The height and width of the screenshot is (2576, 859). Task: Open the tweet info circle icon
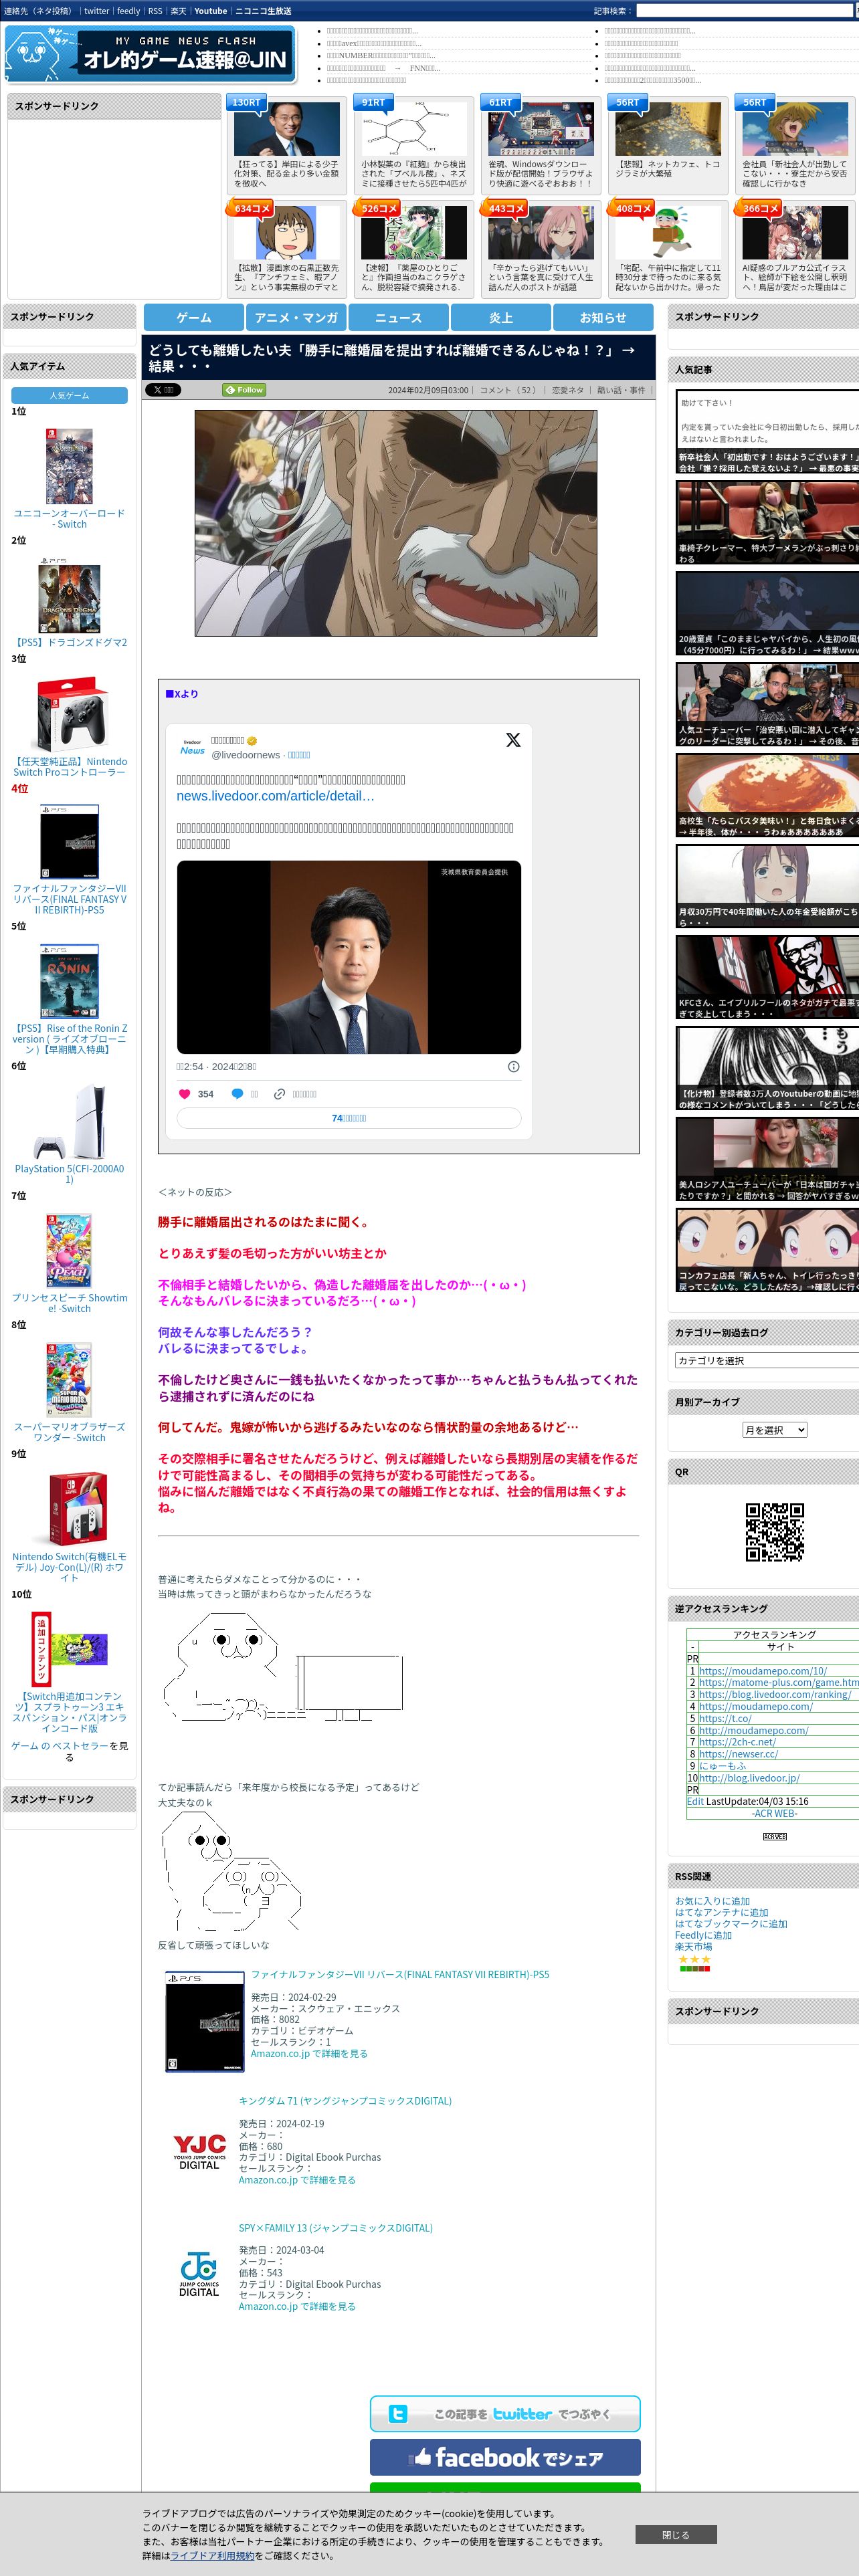coord(514,1067)
